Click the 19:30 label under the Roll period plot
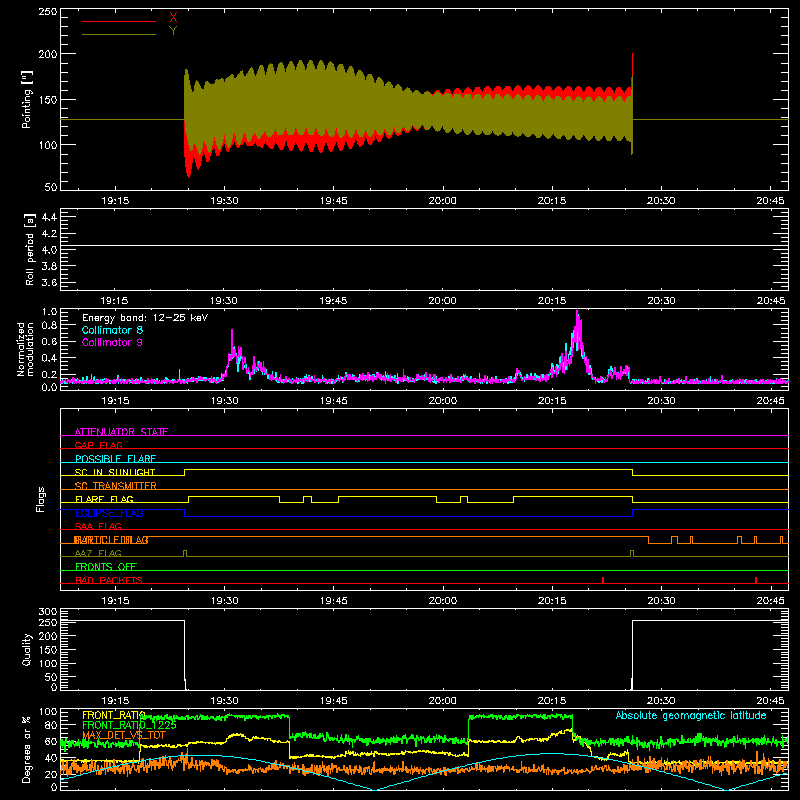The height and width of the screenshot is (800, 800). 223,301
